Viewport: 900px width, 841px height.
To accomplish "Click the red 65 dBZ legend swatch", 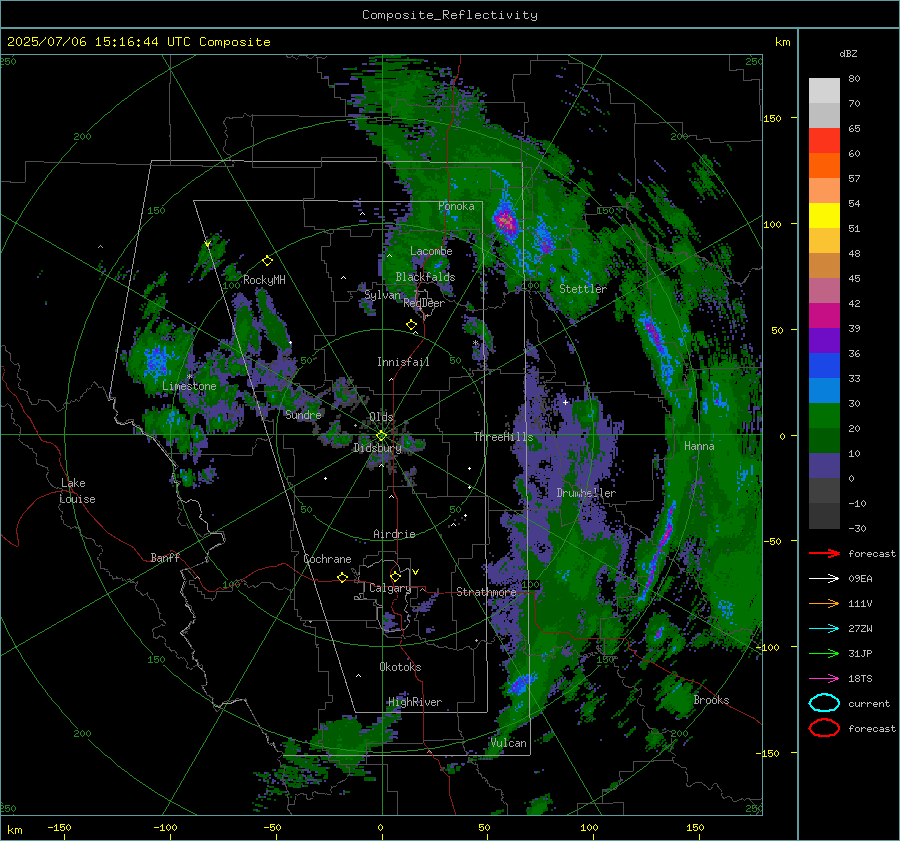I will point(824,140).
